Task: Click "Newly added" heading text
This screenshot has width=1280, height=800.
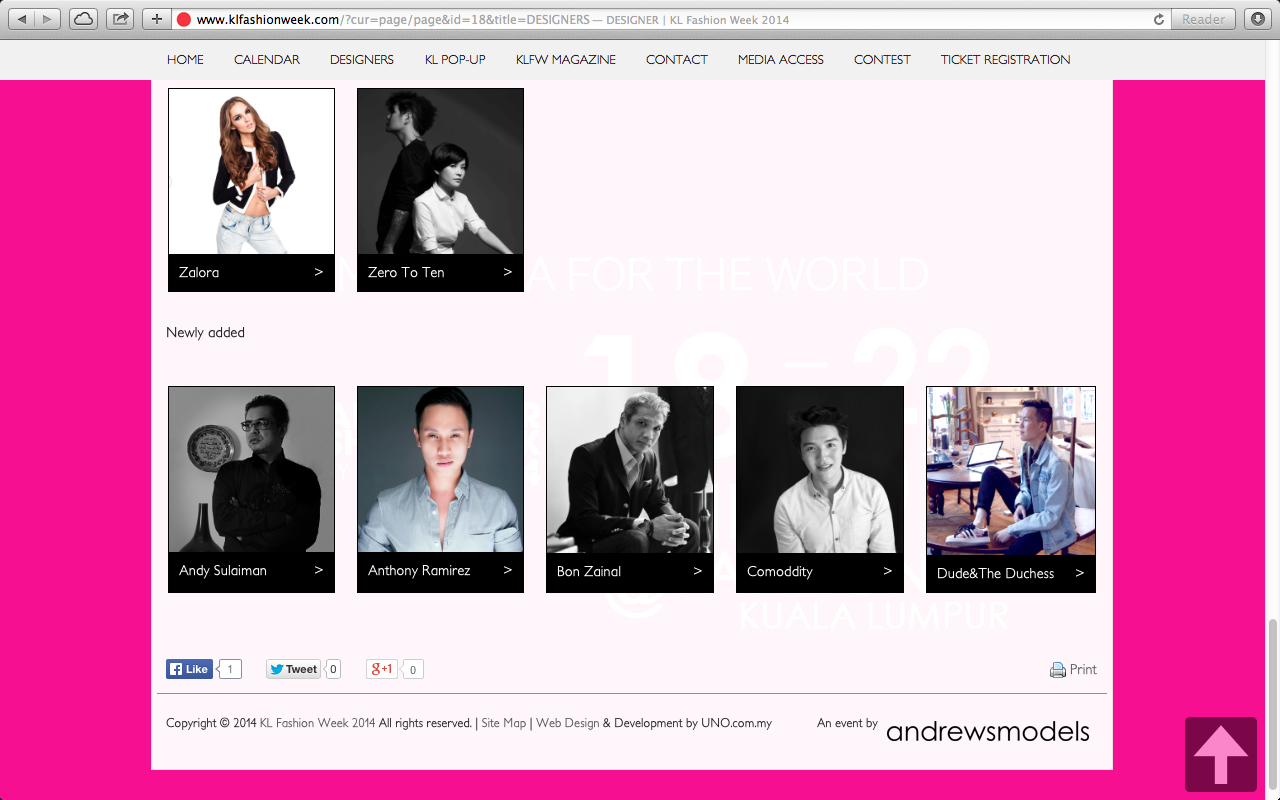Action: 205,332
